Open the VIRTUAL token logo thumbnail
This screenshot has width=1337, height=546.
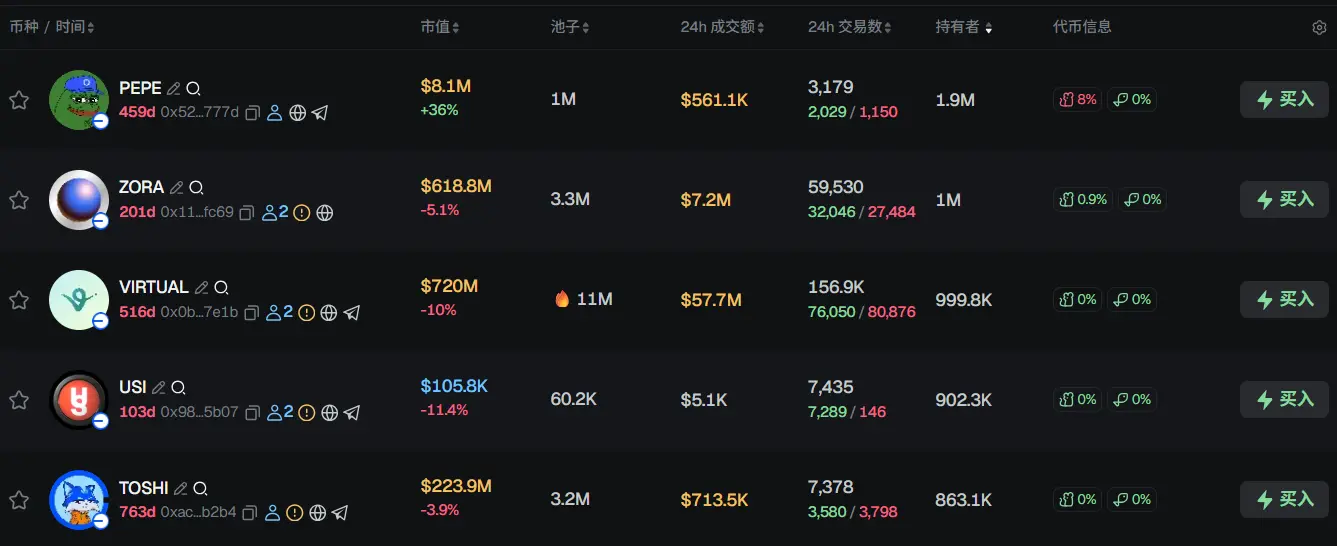tap(78, 300)
